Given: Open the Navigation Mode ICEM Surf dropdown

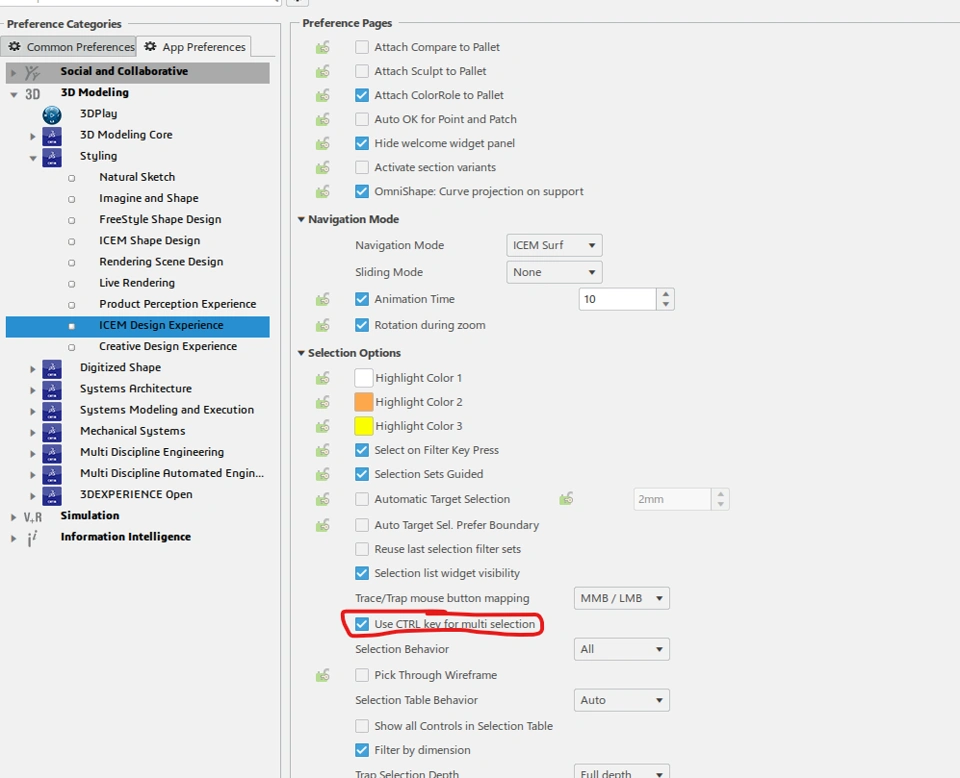Looking at the screenshot, I should pyautogui.click(x=554, y=245).
